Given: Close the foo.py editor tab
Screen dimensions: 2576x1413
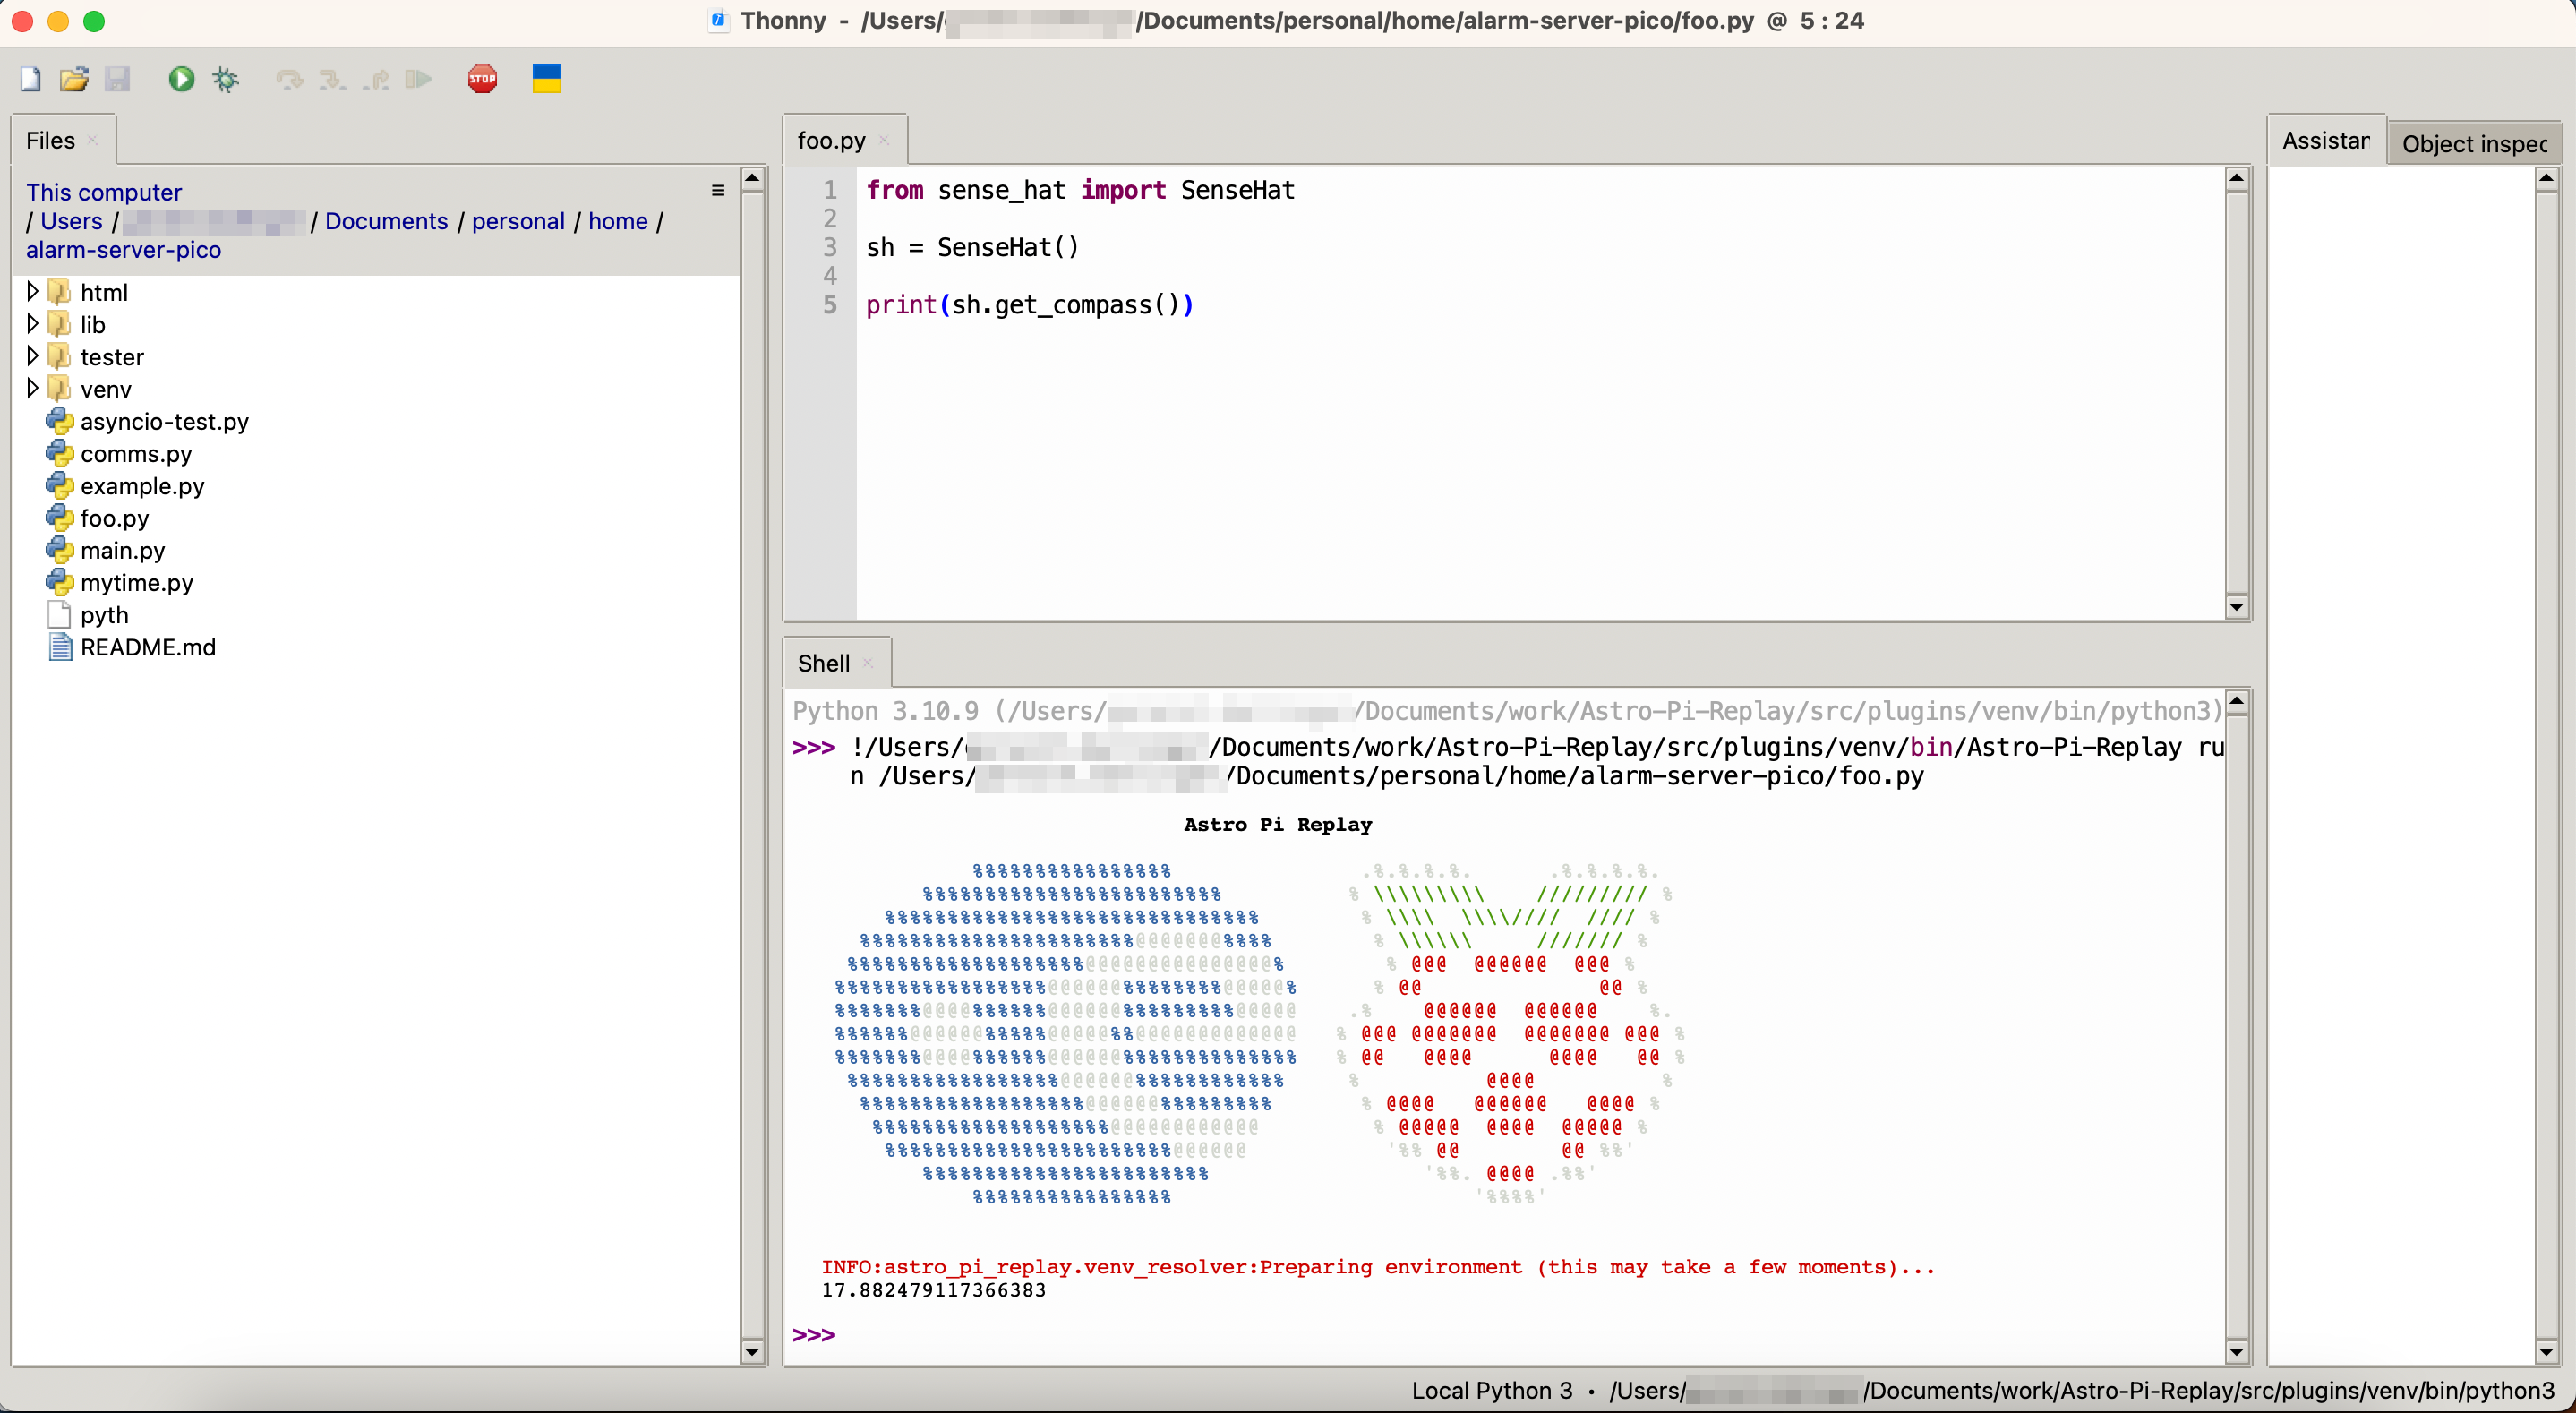Looking at the screenshot, I should pyautogui.click(x=884, y=141).
